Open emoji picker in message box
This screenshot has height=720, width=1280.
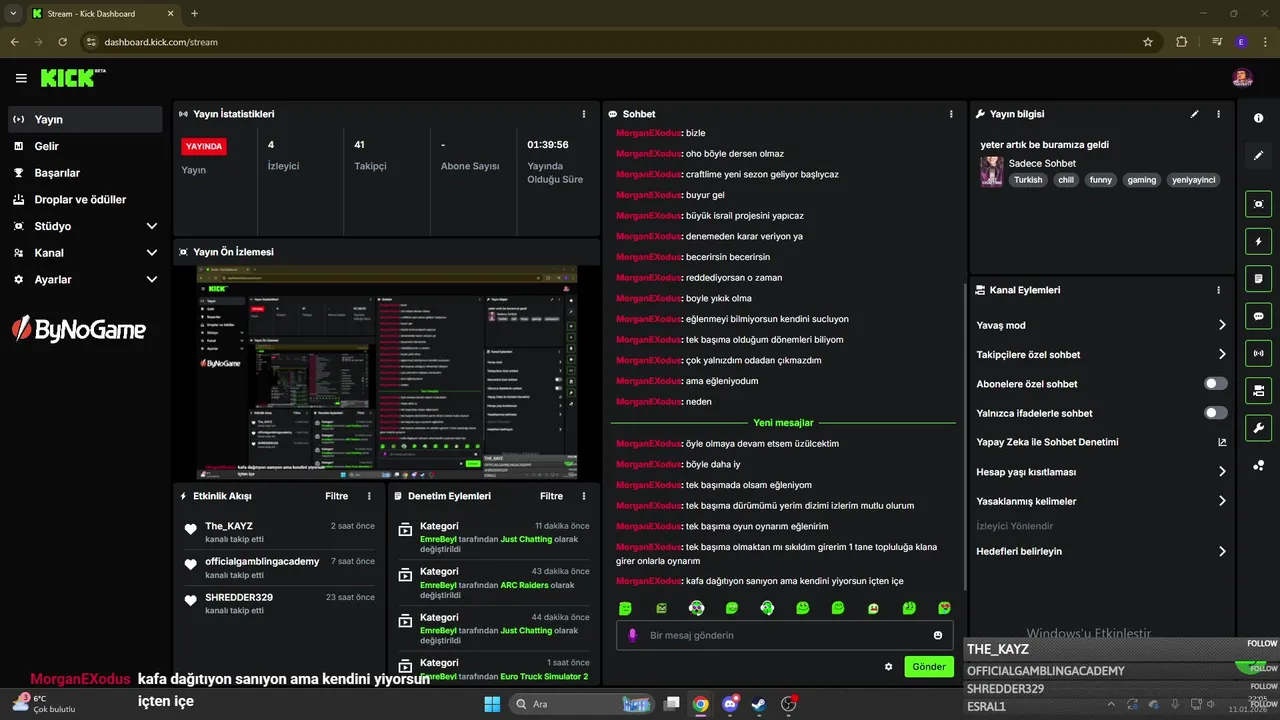tap(938, 635)
